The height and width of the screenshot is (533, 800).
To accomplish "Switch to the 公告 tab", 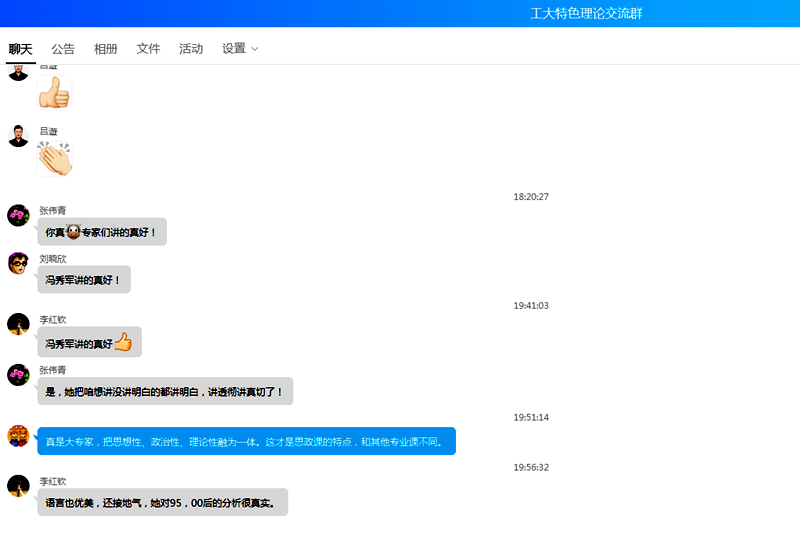I will [x=63, y=49].
